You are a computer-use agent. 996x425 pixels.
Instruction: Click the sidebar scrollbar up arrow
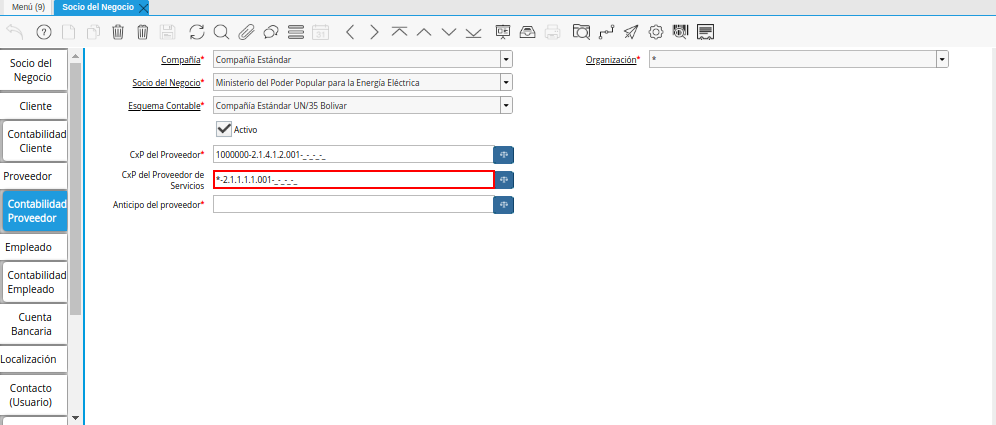(76, 56)
